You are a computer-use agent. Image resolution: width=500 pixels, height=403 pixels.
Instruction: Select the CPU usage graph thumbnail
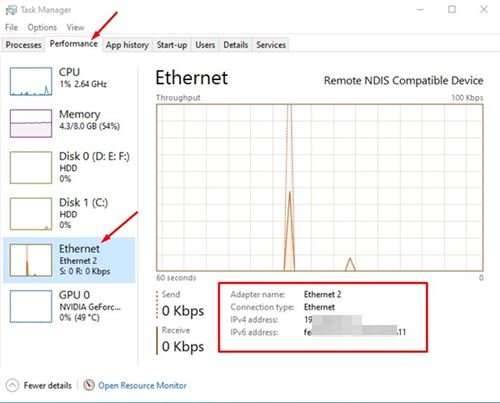(31, 81)
